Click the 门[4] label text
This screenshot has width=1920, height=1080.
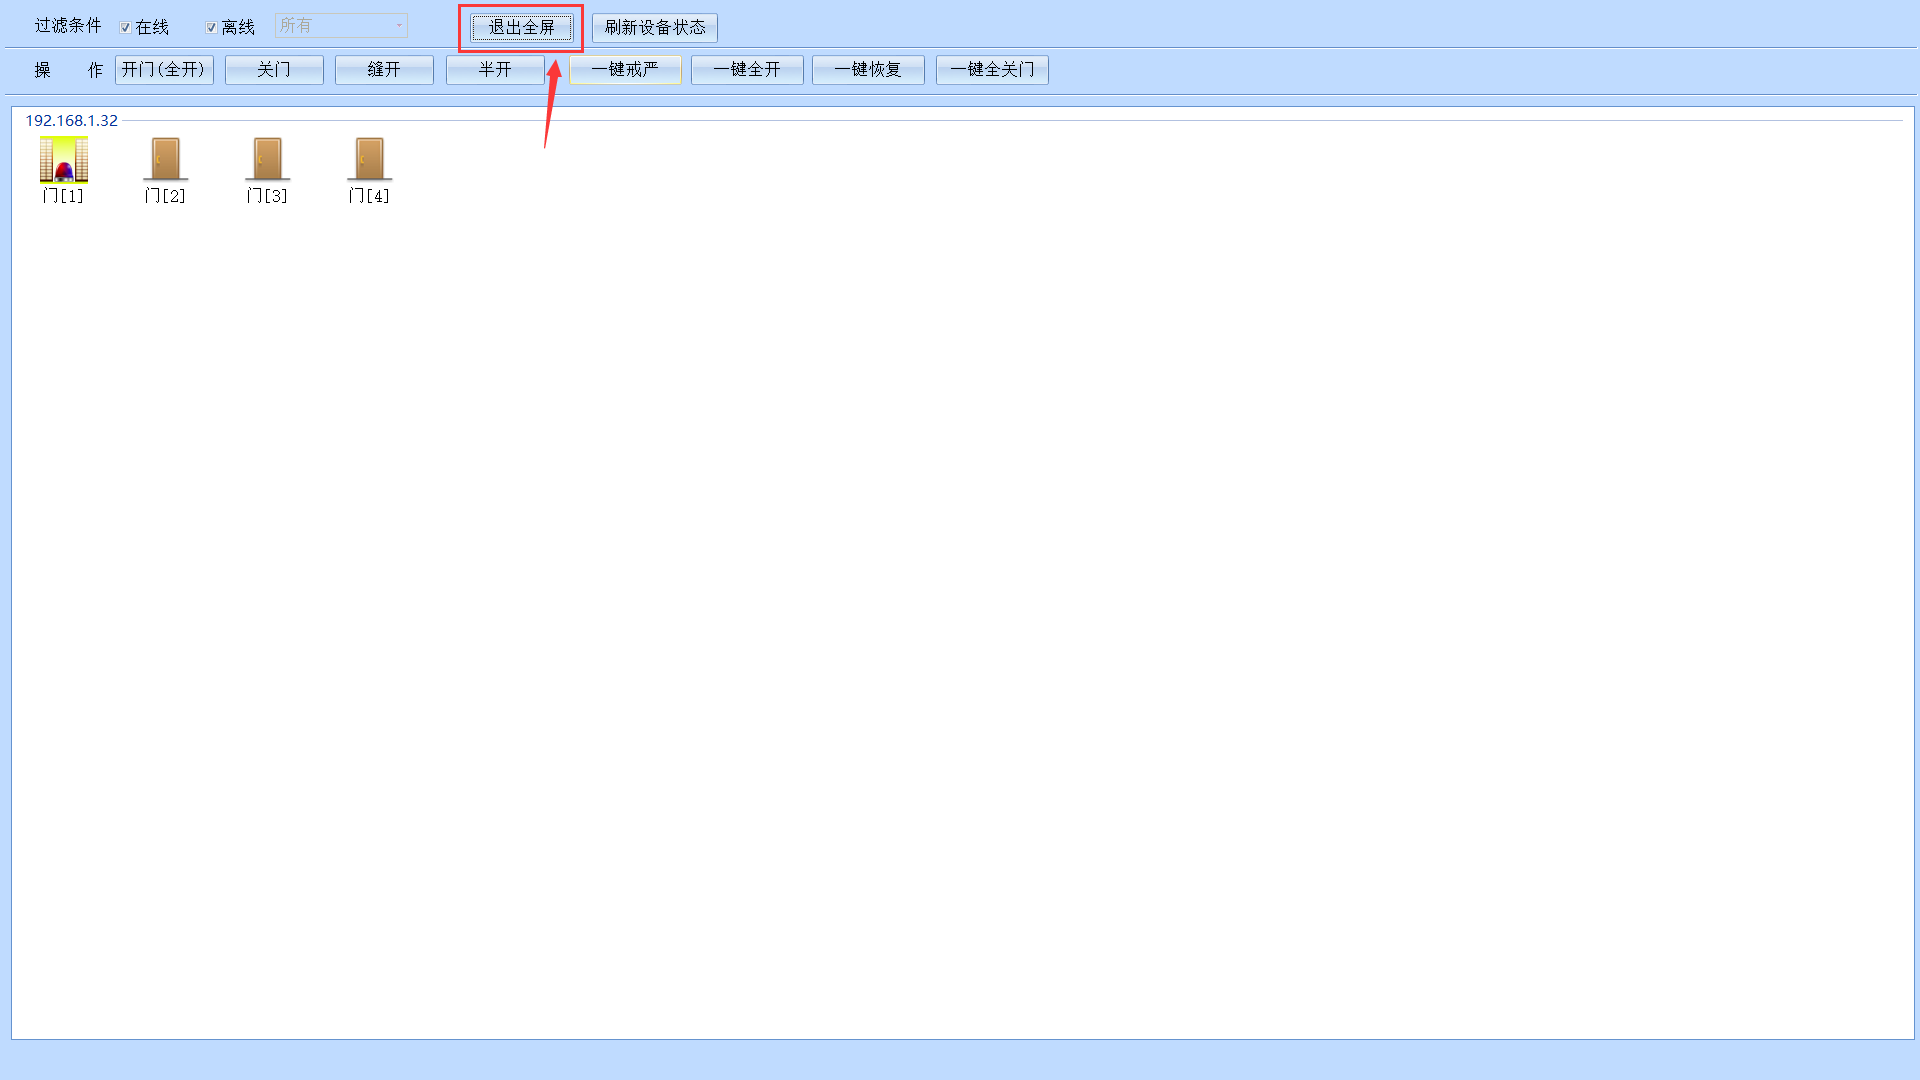pyautogui.click(x=369, y=196)
